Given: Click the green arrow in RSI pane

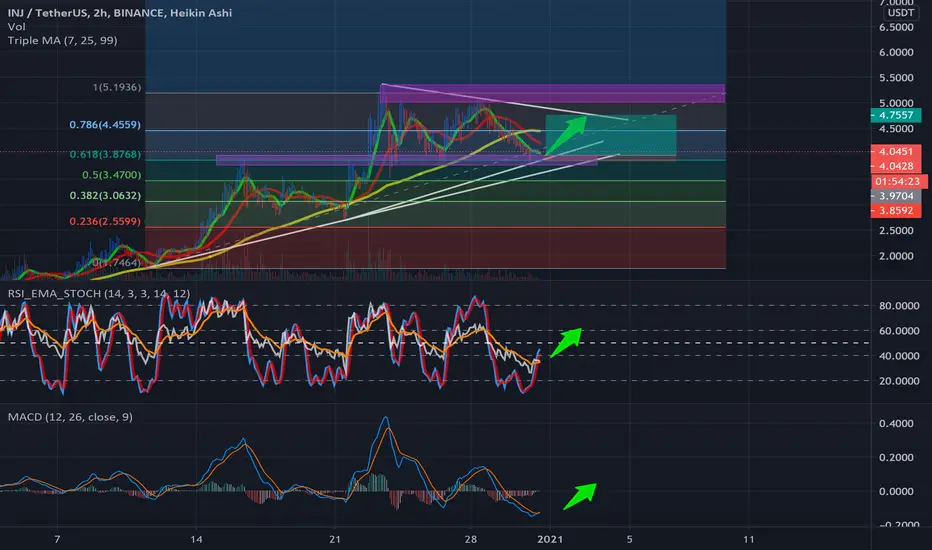Looking at the screenshot, I should coord(566,342).
